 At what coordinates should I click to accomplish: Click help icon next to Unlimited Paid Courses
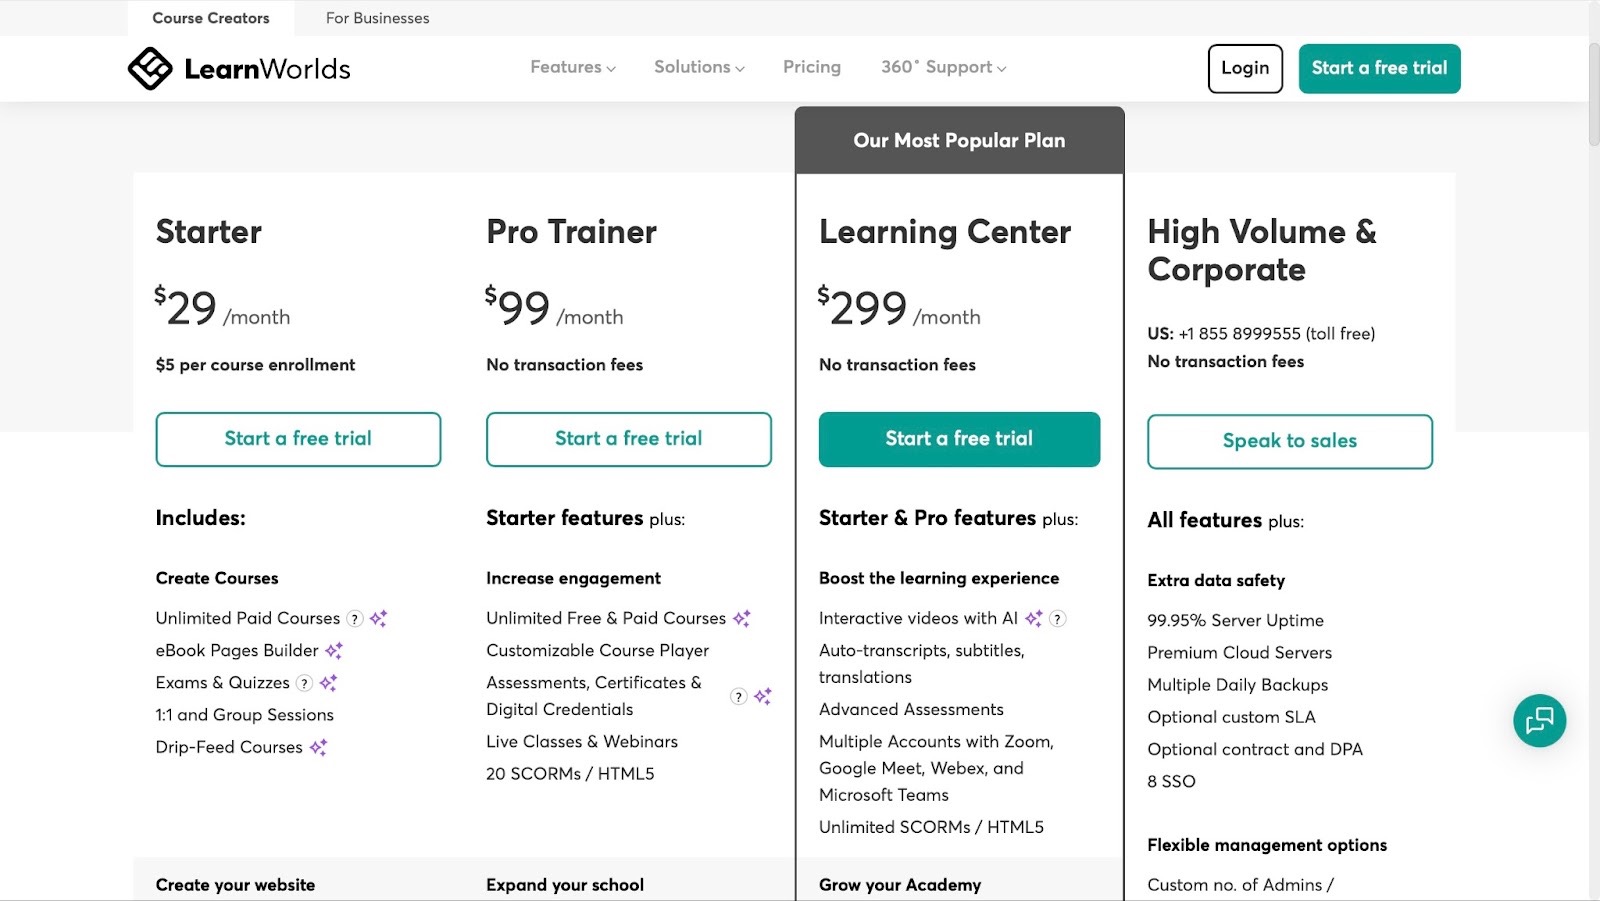coord(354,619)
